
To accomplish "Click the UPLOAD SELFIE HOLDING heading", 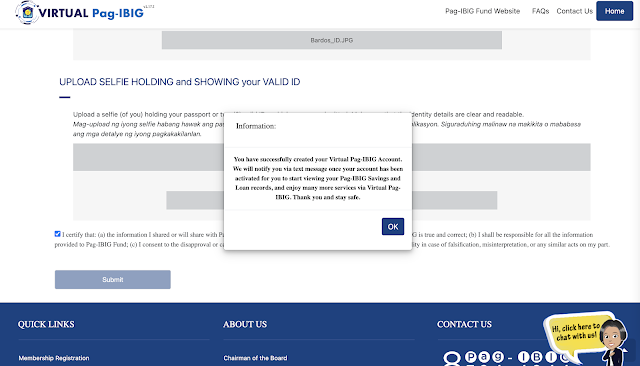I will pyautogui.click(x=180, y=82).
